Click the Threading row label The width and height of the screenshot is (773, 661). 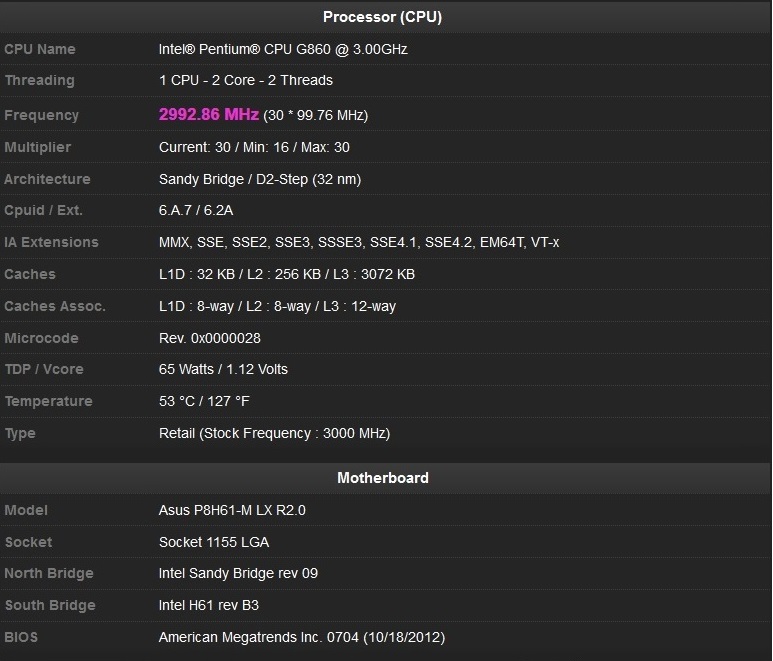[39, 80]
